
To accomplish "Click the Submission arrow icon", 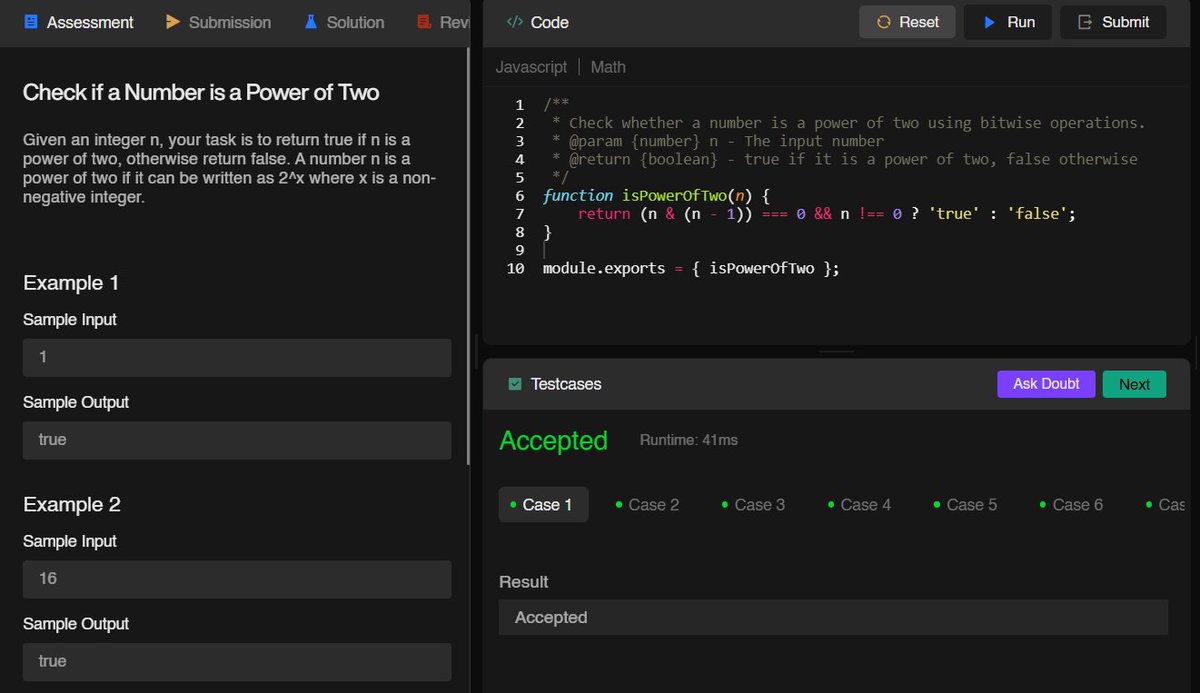I will coord(173,22).
